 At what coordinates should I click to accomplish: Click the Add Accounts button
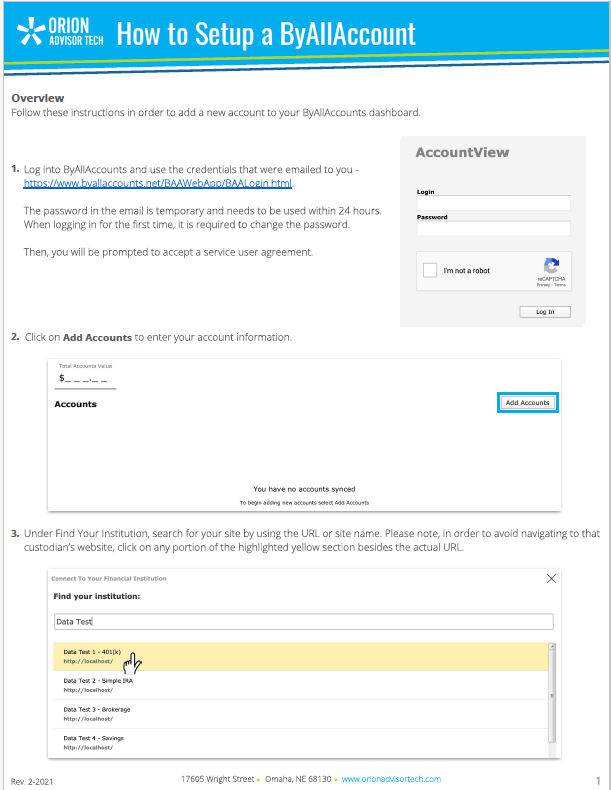(x=527, y=403)
